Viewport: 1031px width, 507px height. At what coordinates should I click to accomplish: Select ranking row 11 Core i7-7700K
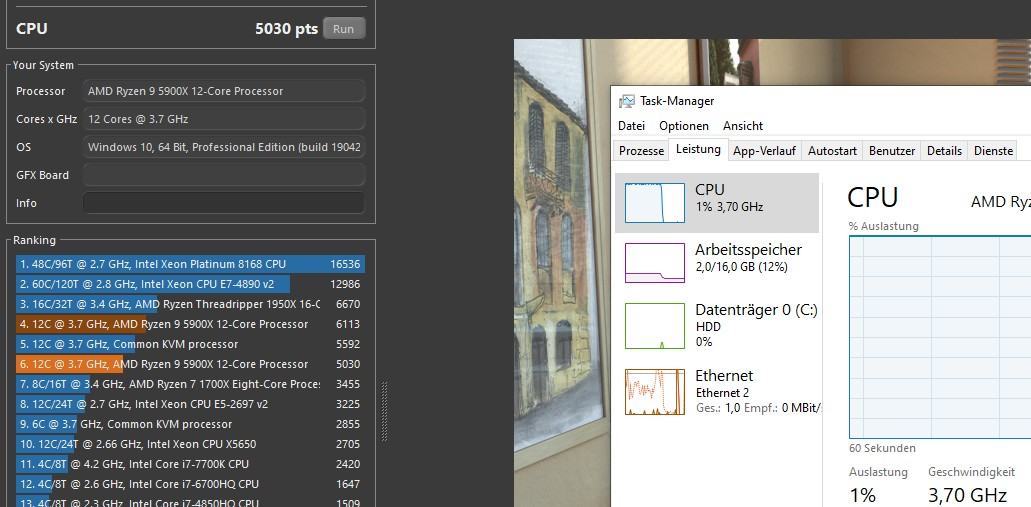coord(190,464)
